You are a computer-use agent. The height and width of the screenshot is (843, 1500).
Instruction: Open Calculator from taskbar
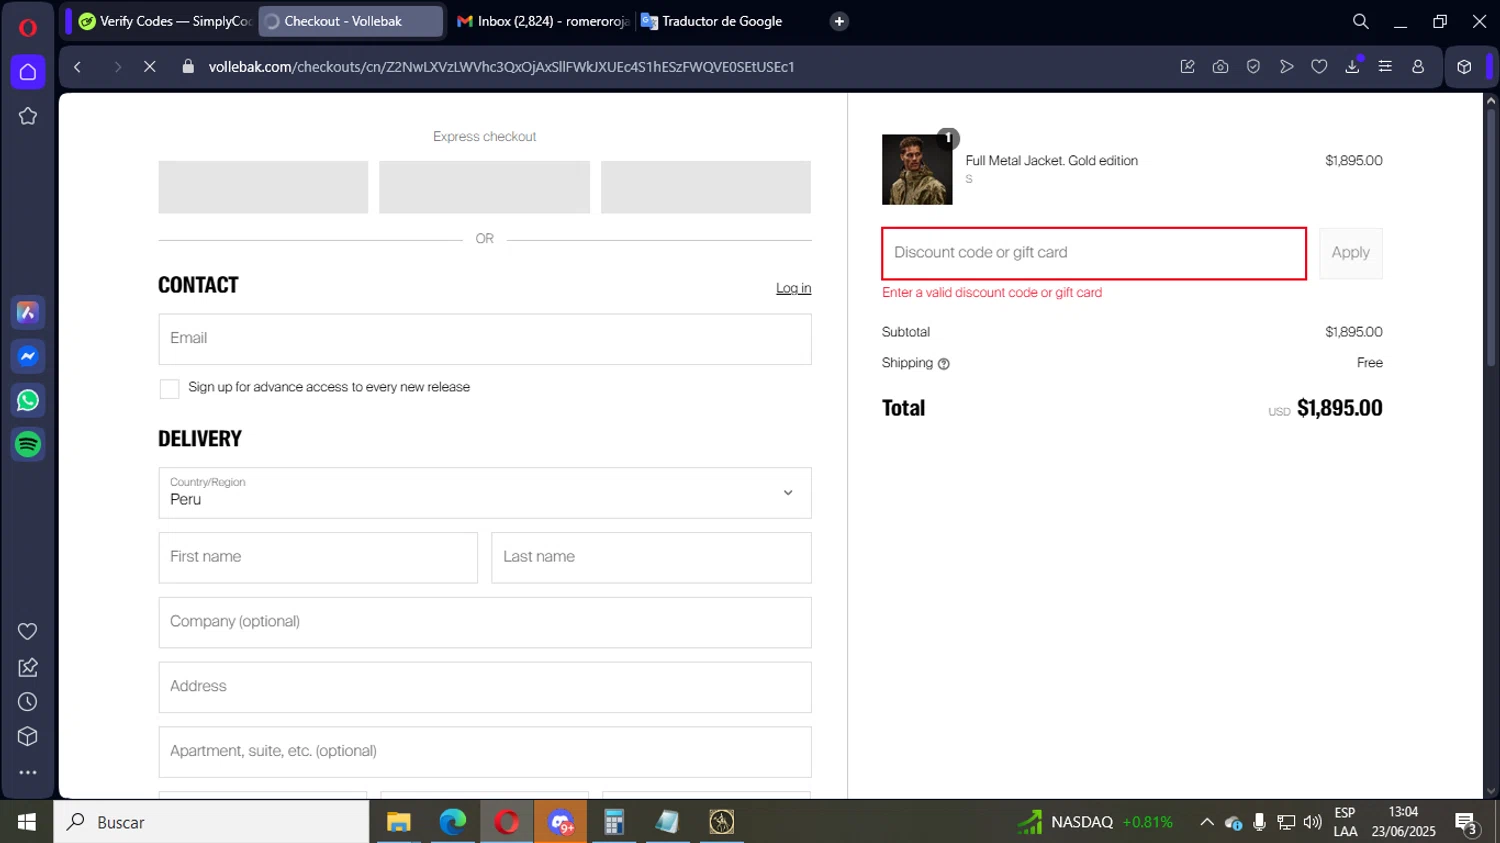click(x=614, y=822)
